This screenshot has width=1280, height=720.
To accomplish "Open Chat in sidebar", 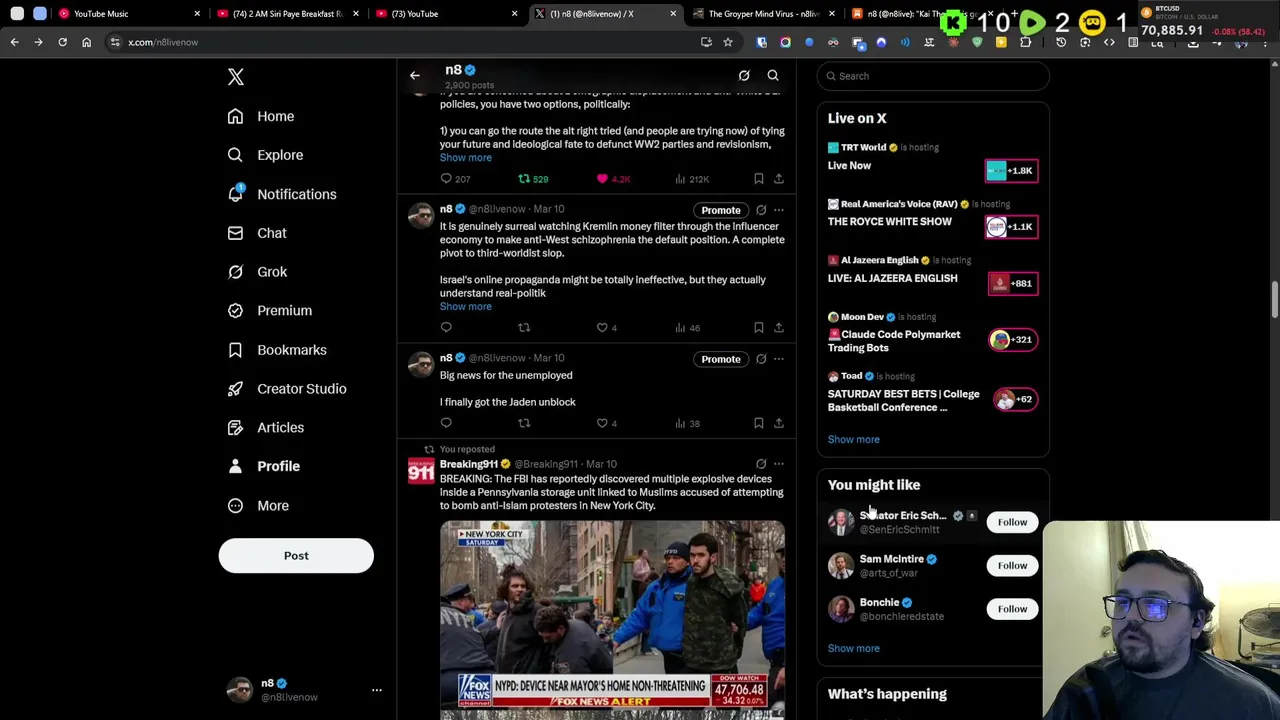I will 257,233.
